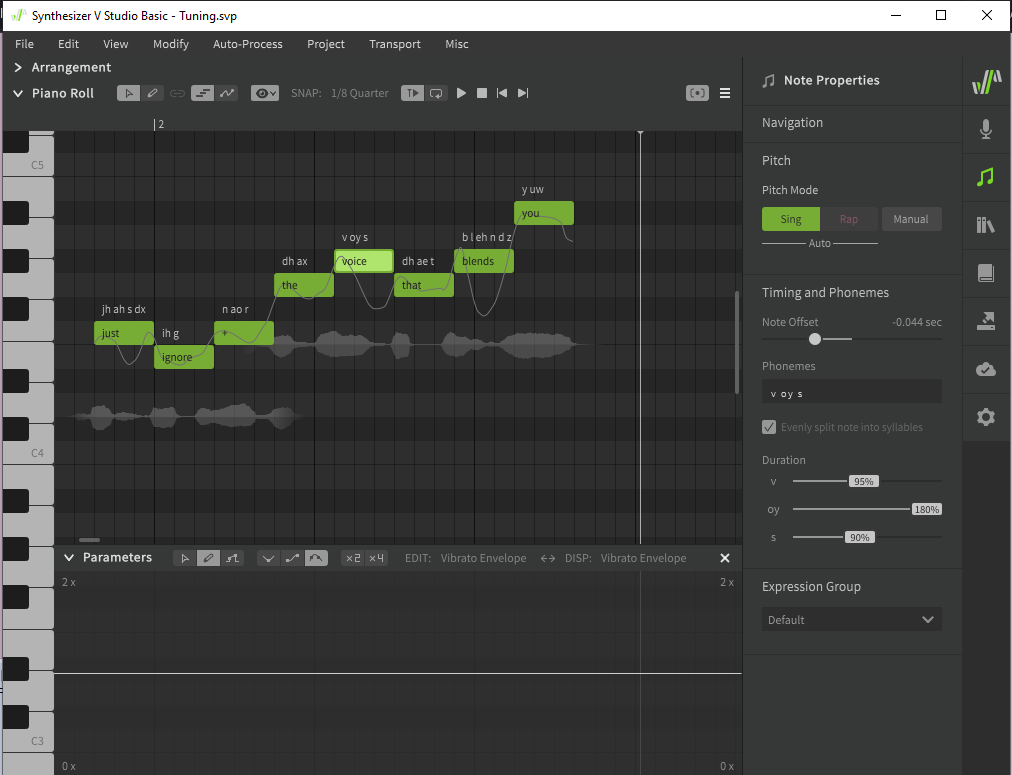Image resolution: width=1012 pixels, height=775 pixels.
Task: Open the View menu
Action: (x=116, y=44)
